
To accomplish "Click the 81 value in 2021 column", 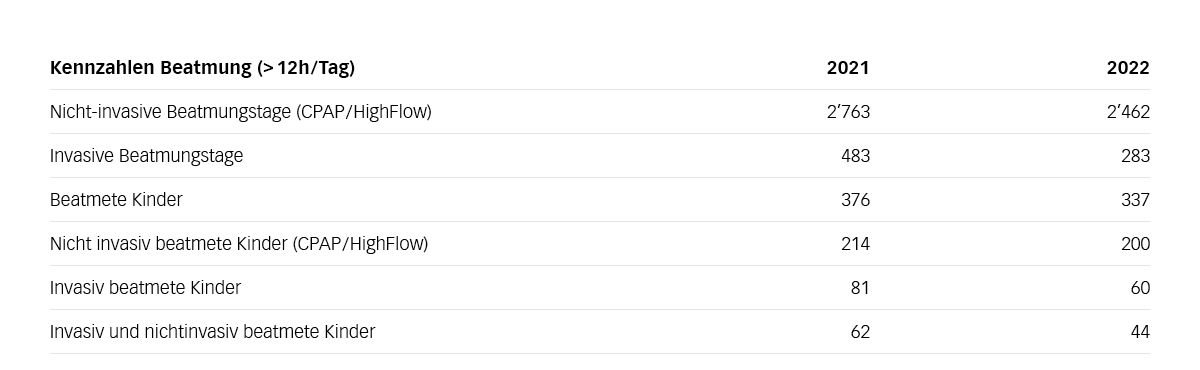I will click(x=860, y=288).
